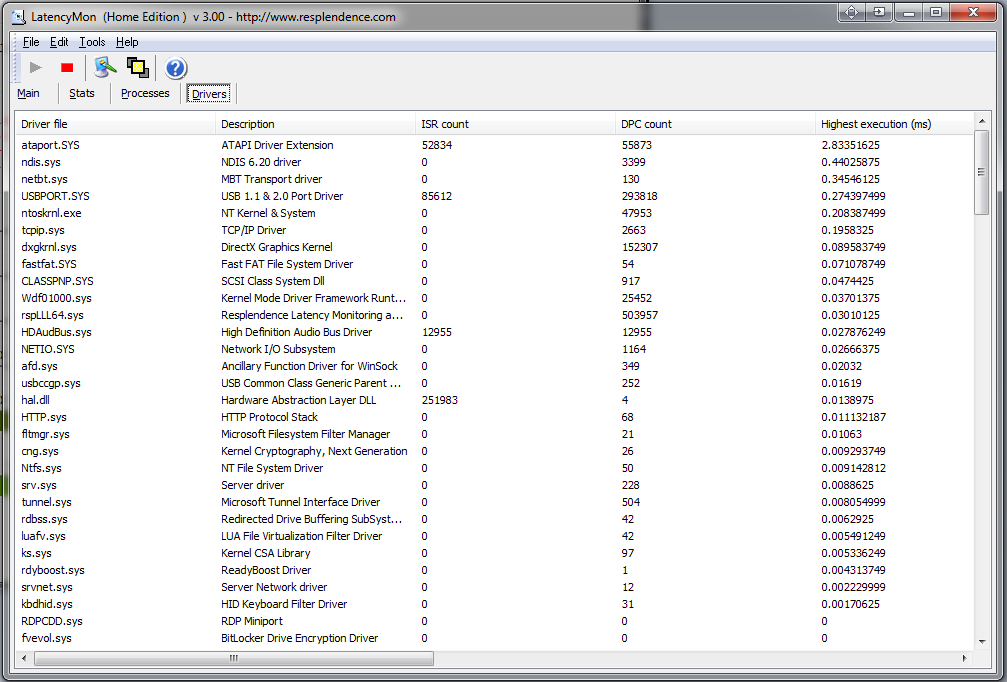Open the Tools menu
This screenshot has height=682, width=1007.
coord(92,42)
